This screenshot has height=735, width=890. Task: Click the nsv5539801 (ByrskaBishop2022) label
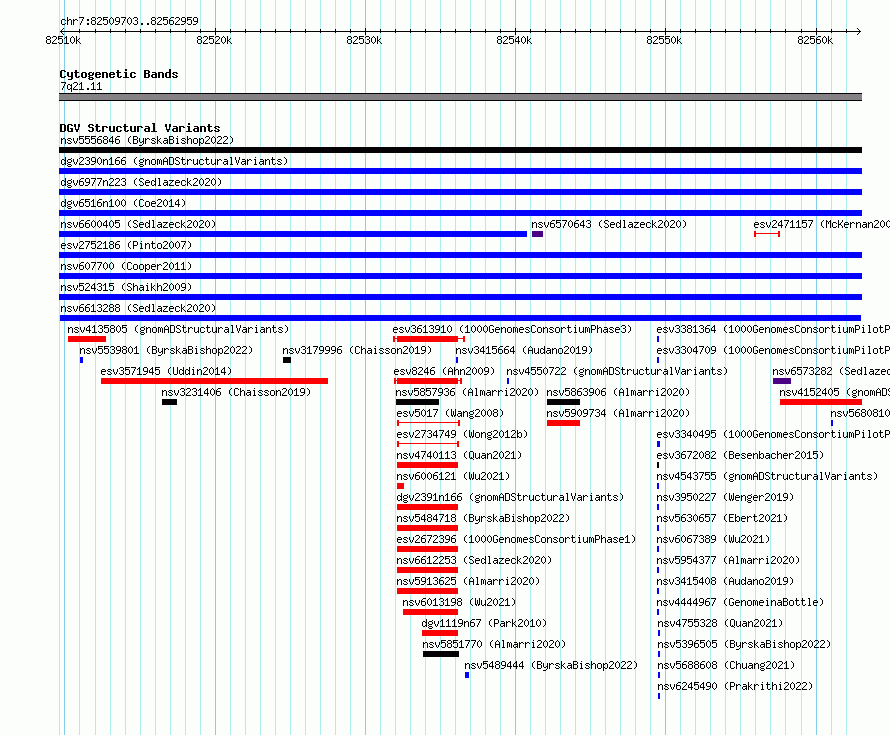point(166,350)
